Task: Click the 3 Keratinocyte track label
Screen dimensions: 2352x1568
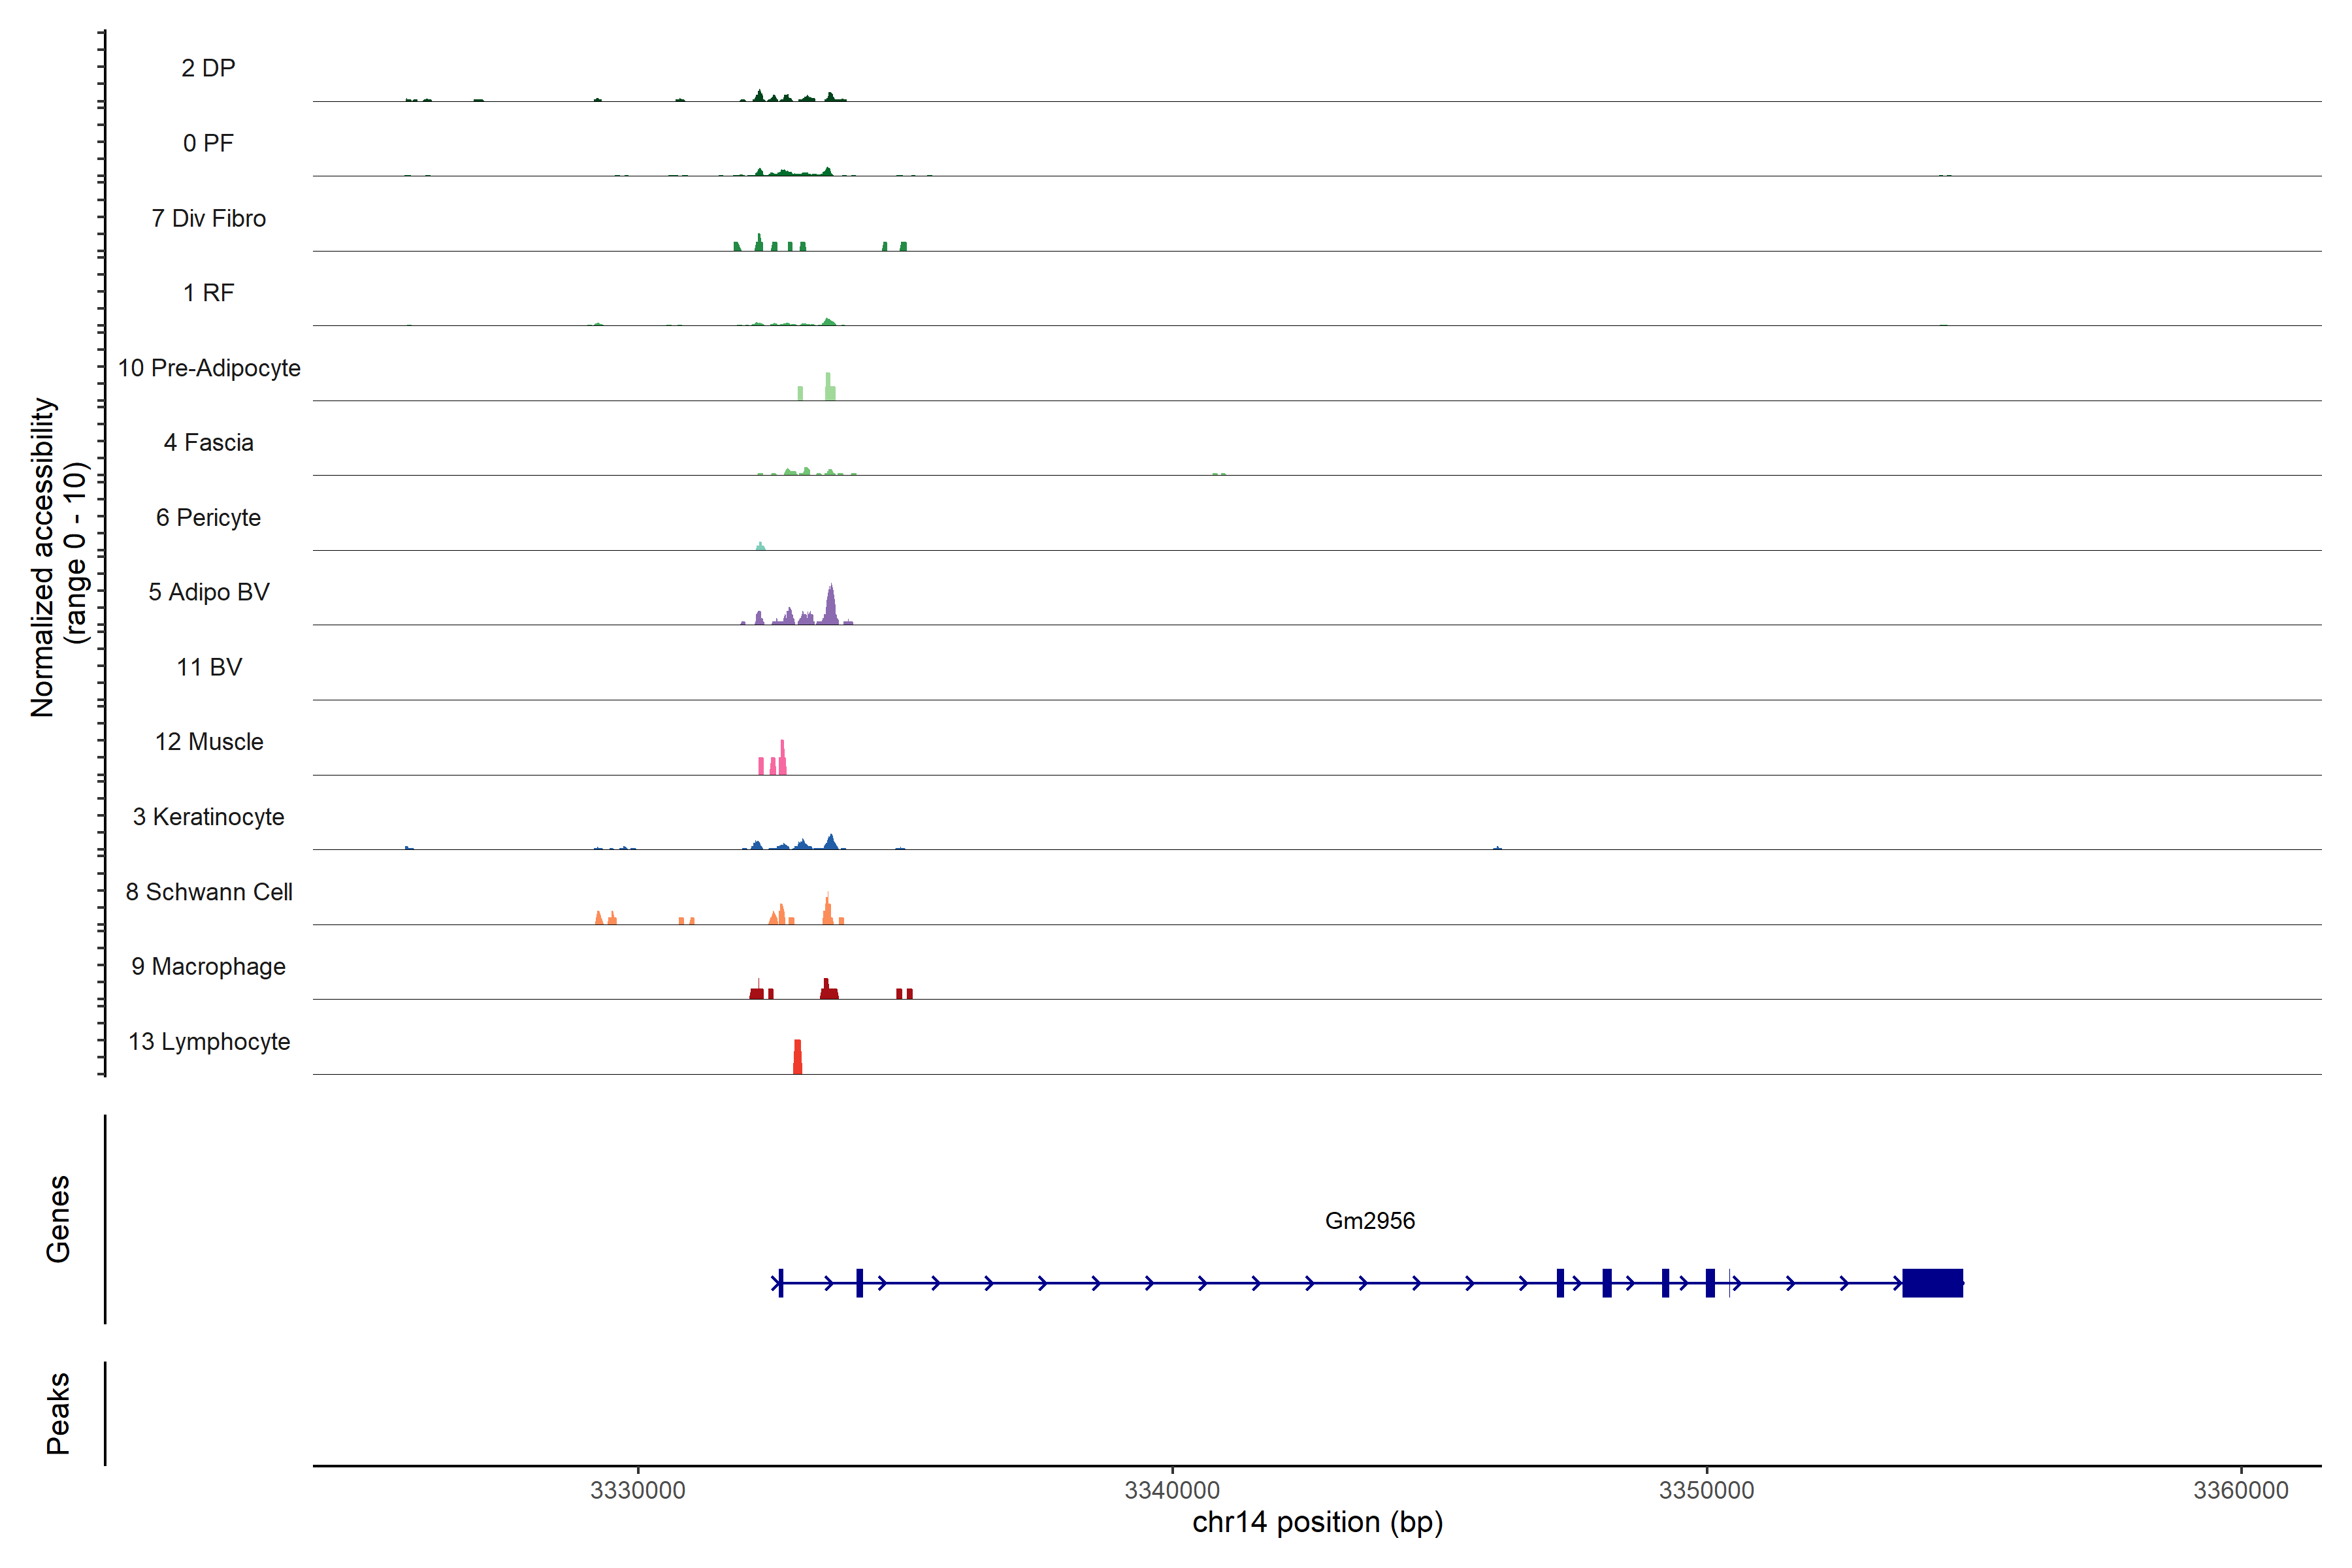Action: 208,817
